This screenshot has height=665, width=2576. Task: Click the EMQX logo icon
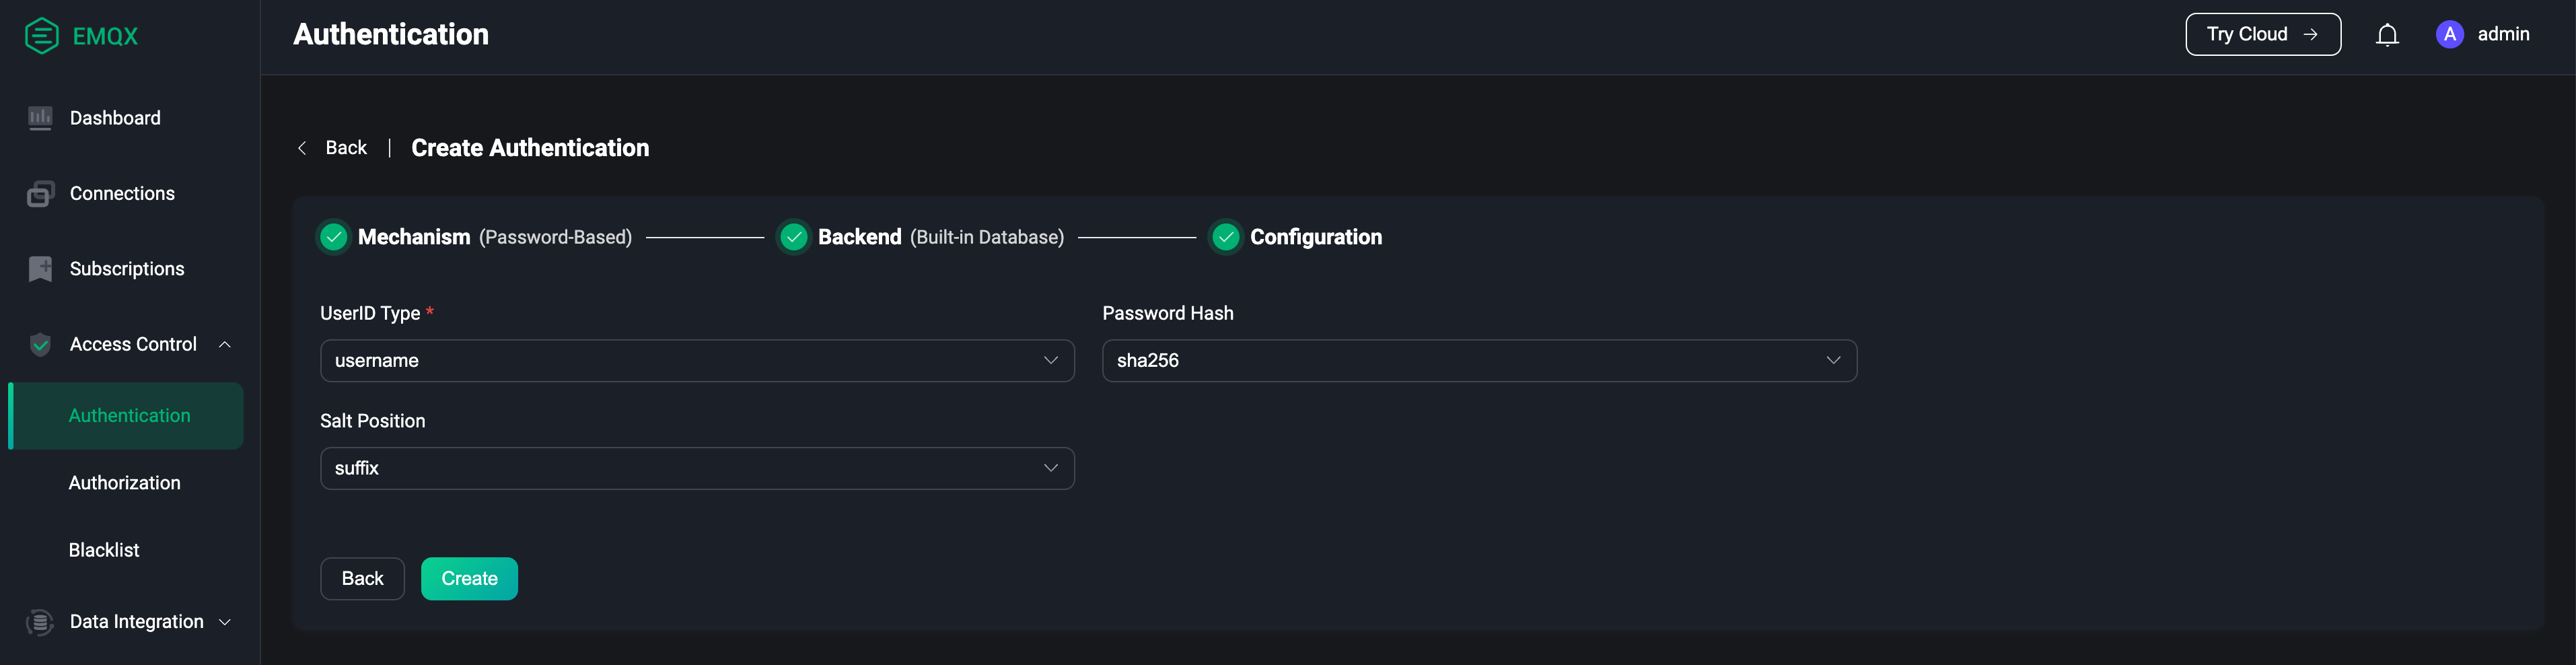pyautogui.click(x=41, y=36)
